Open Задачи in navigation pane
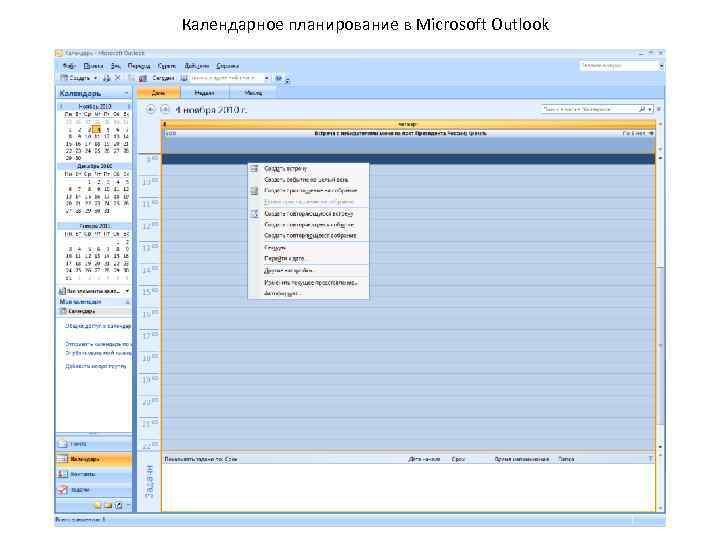This screenshot has width=720, height=540. pos(94,490)
